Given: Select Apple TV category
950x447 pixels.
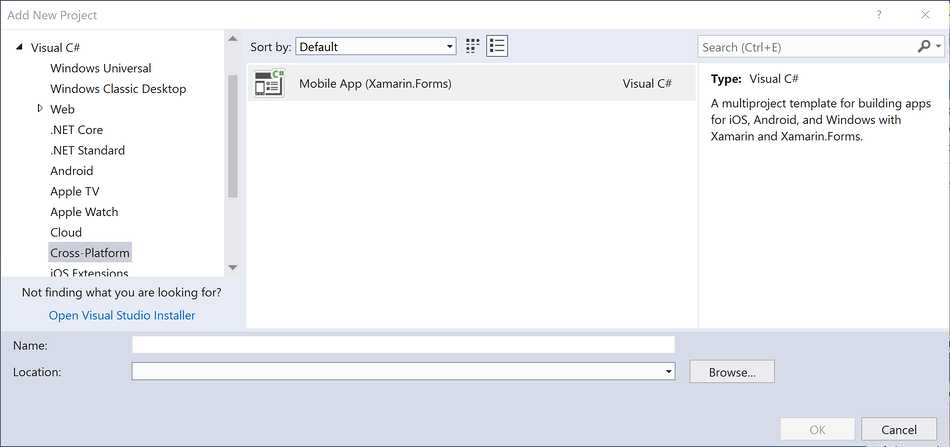Looking at the screenshot, I should [75, 191].
